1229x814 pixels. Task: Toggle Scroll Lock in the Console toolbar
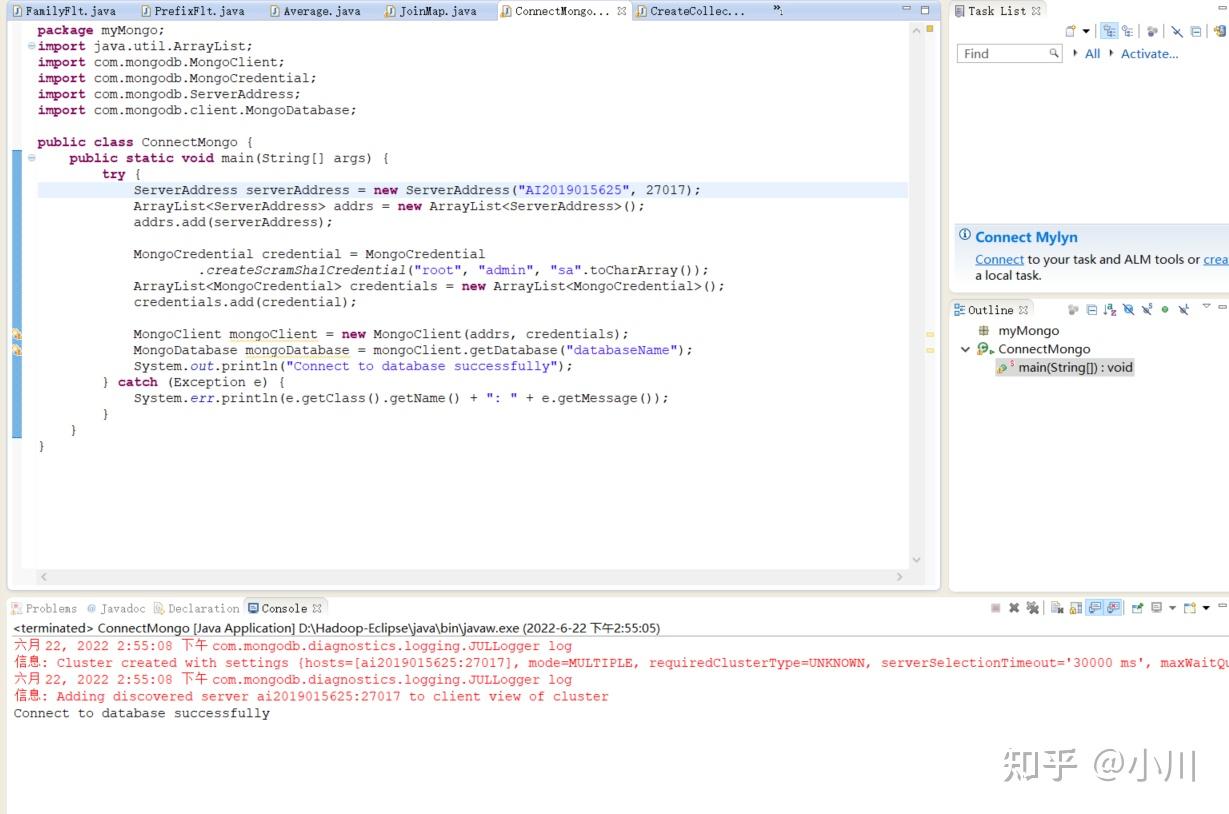[1073, 607]
